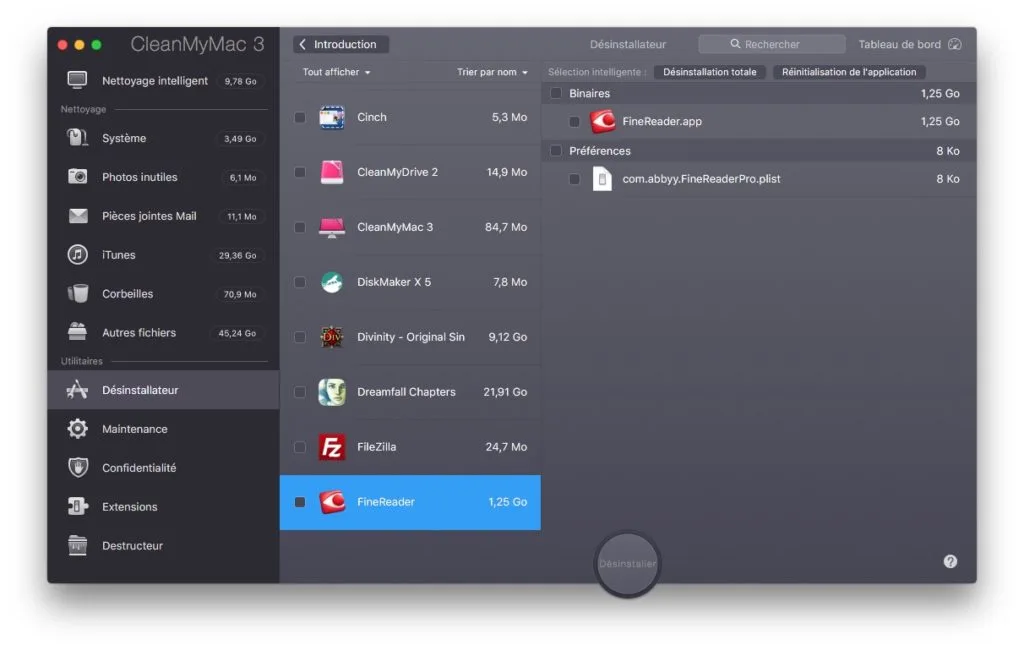The width and height of the screenshot is (1024, 651).
Task: Click the 45,24 Go Autres fichiers badge
Action: click(x=237, y=333)
